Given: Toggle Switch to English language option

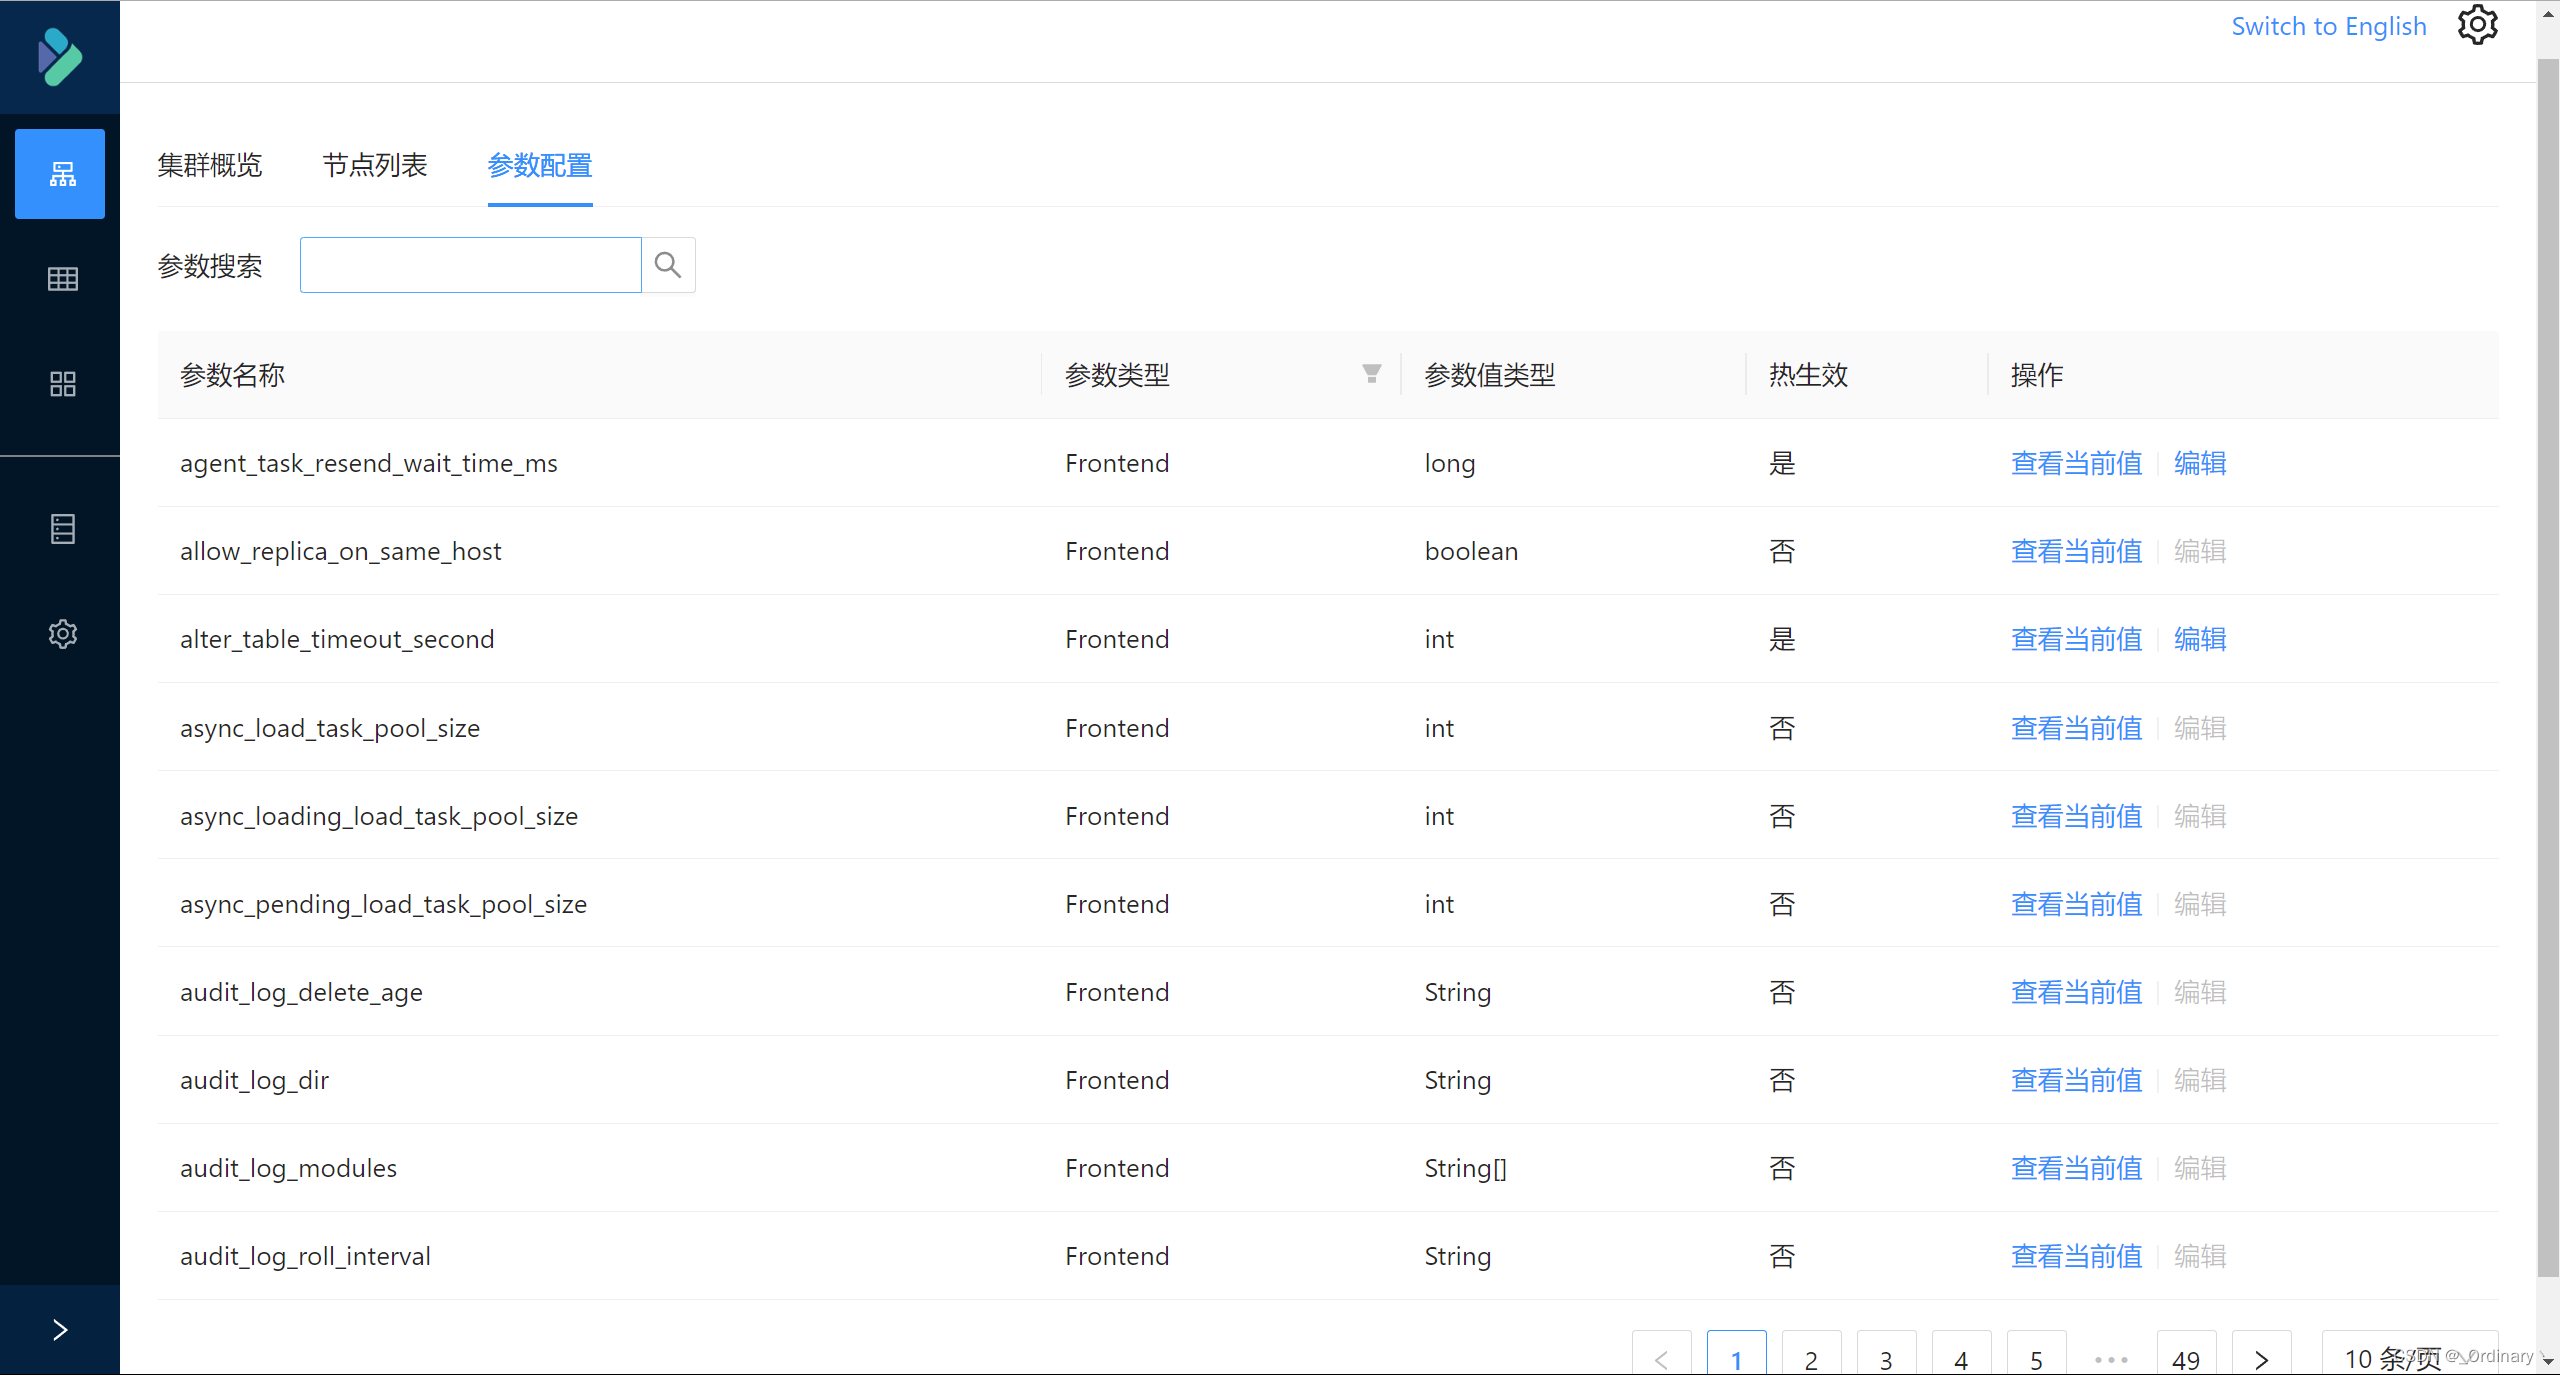Looking at the screenshot, I should point(2328,25).
